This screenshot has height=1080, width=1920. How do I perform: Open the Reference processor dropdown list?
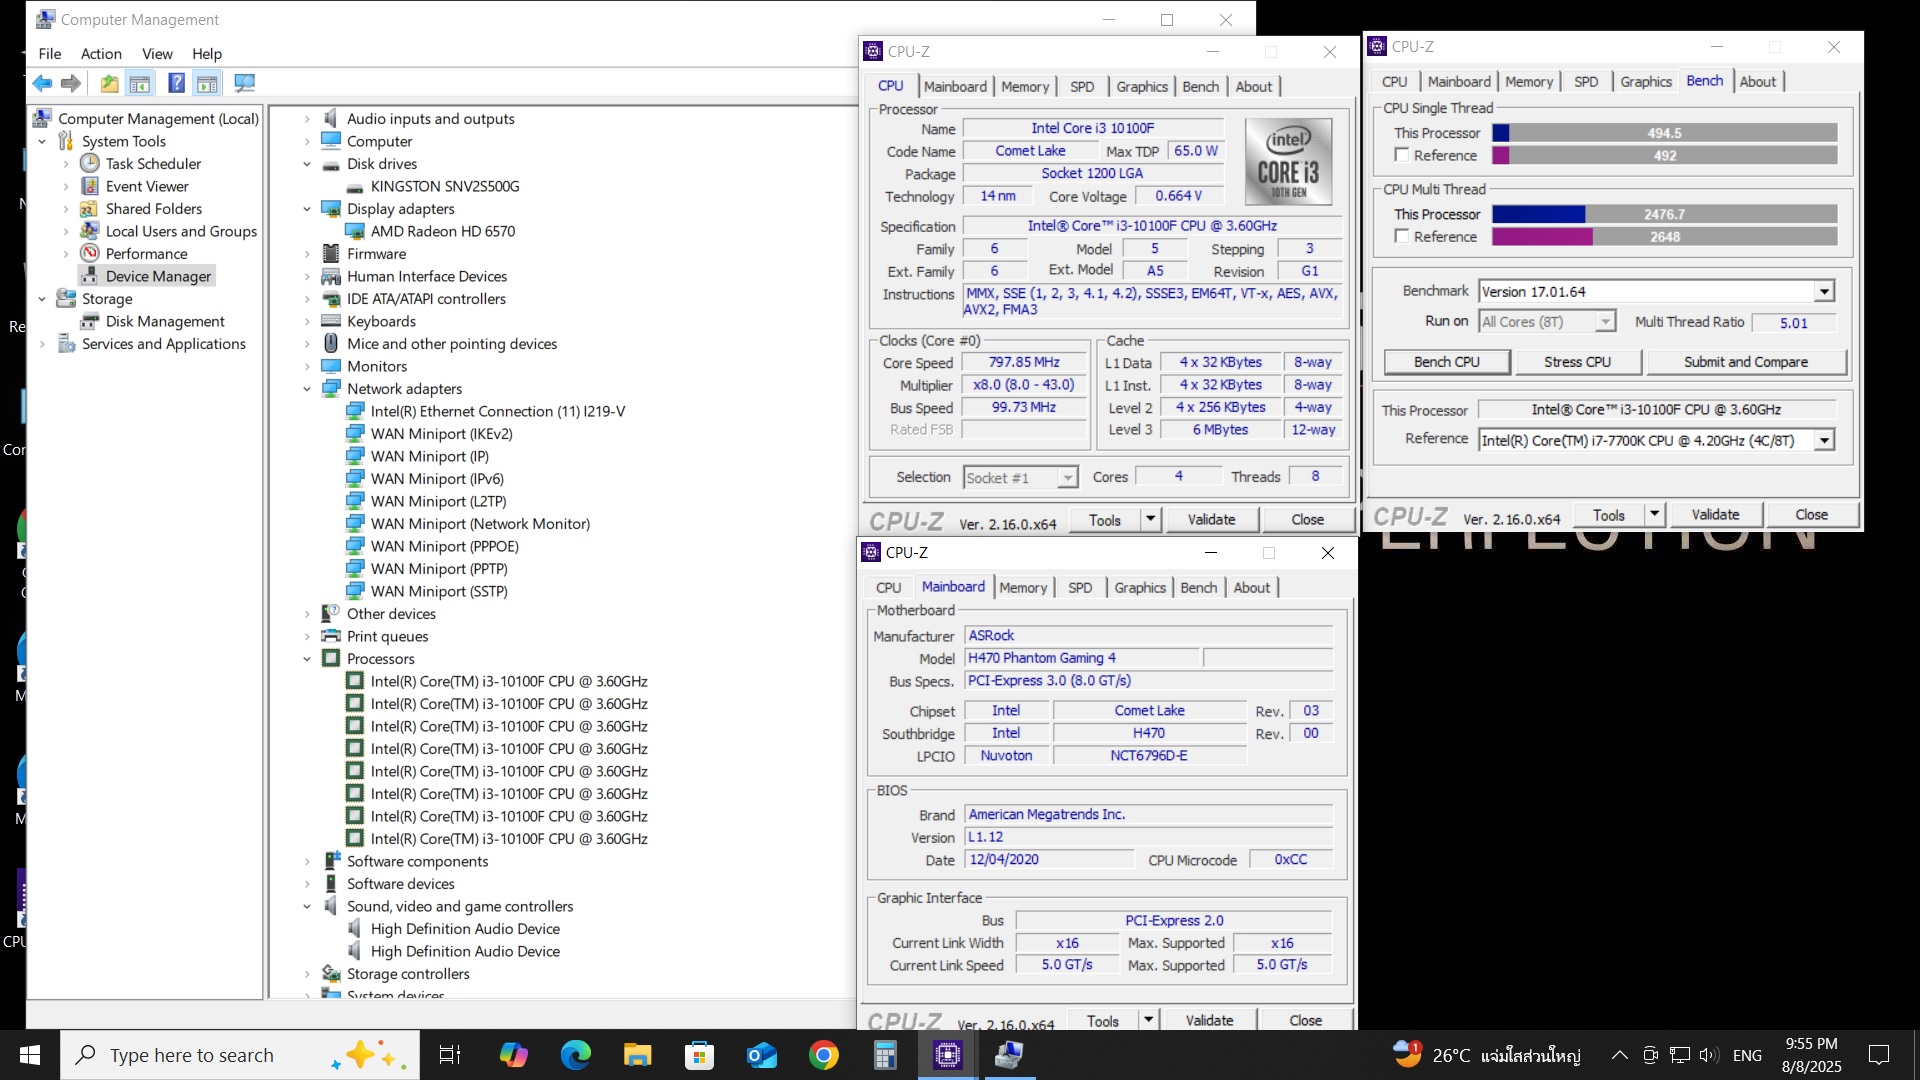coord(1824,441)
